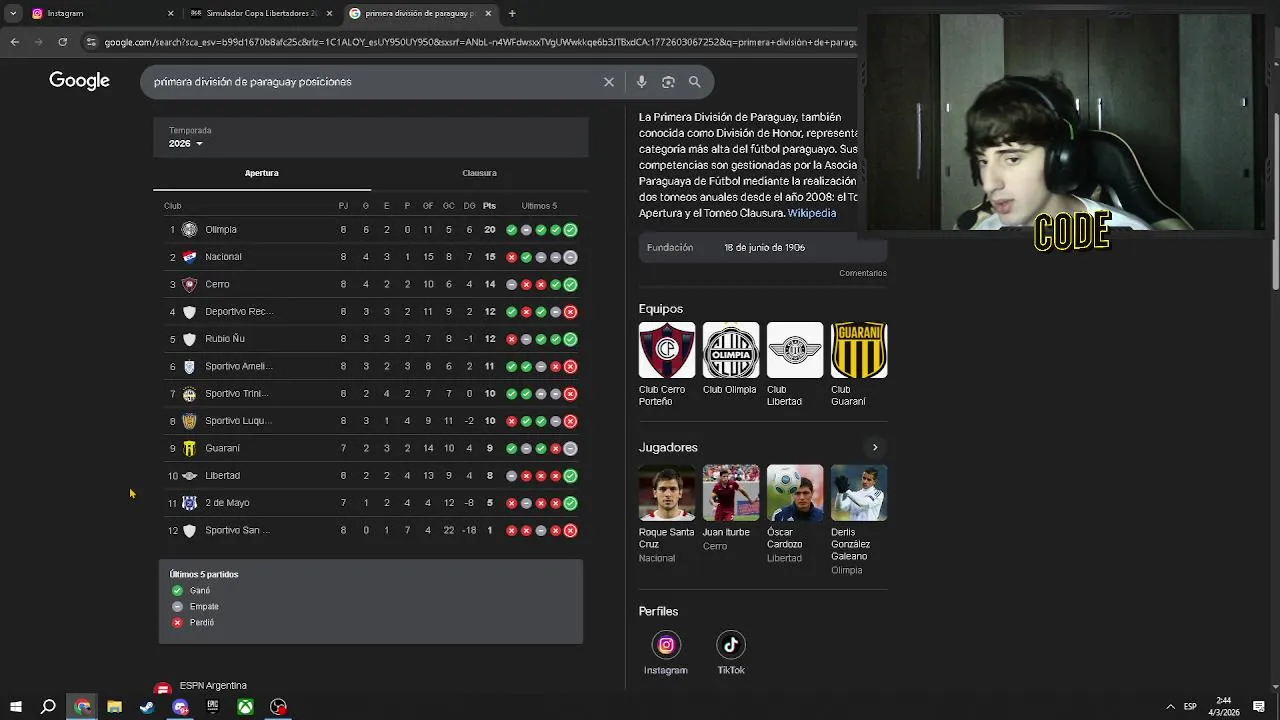Screen dimensions: 1280x720
Task: Open the Olimpia team row
Action: (371, 229)
